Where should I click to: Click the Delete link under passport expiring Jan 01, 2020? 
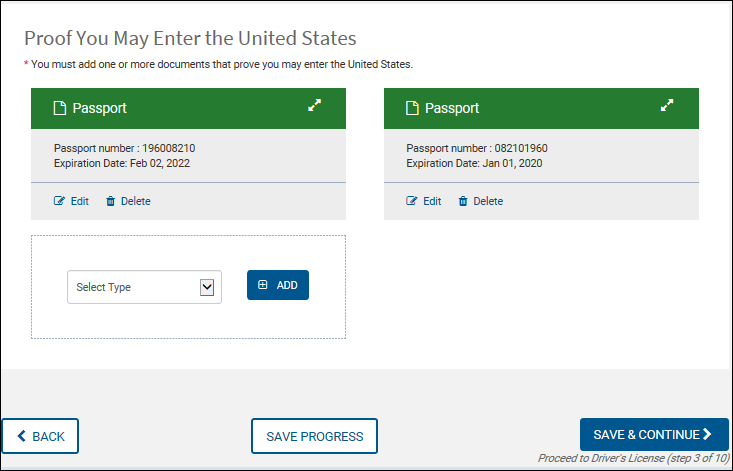click(x=488, y=201)
